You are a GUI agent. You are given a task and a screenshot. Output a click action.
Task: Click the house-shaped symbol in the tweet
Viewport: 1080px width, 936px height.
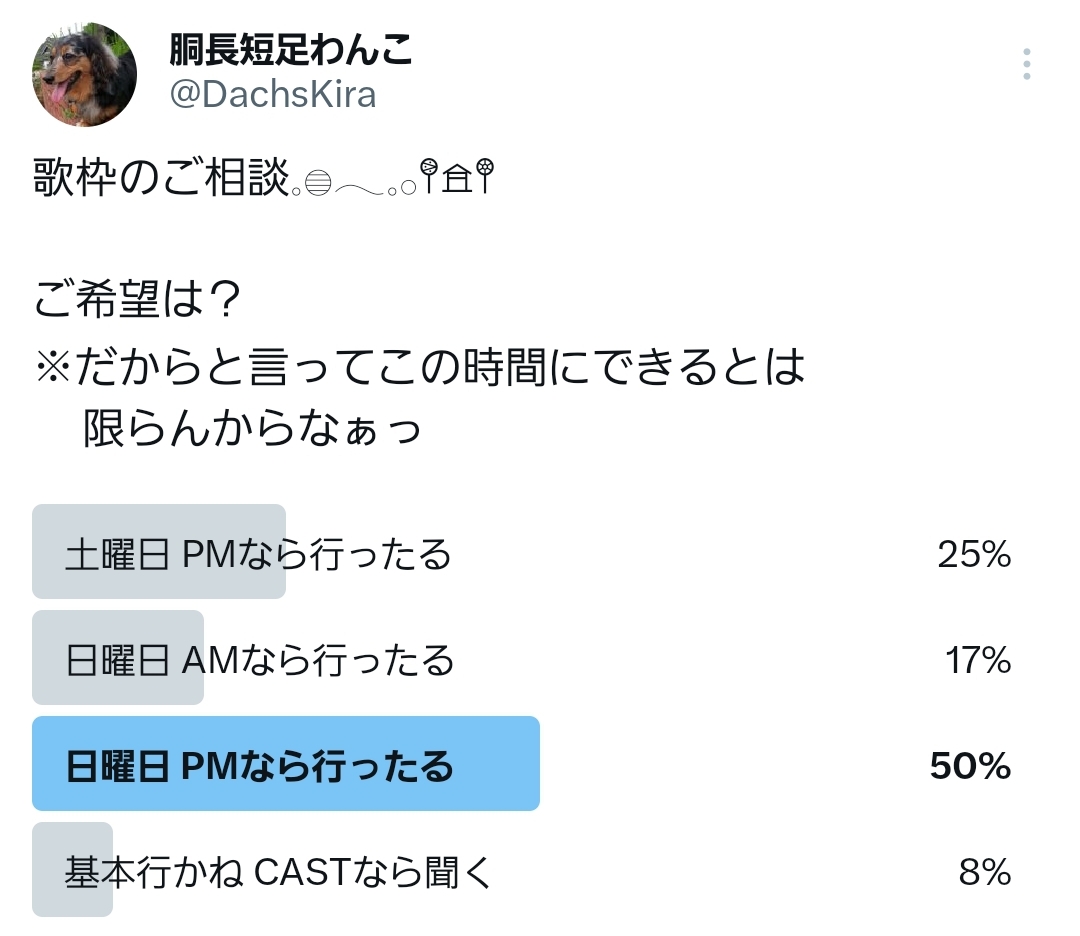click(458, 181)
